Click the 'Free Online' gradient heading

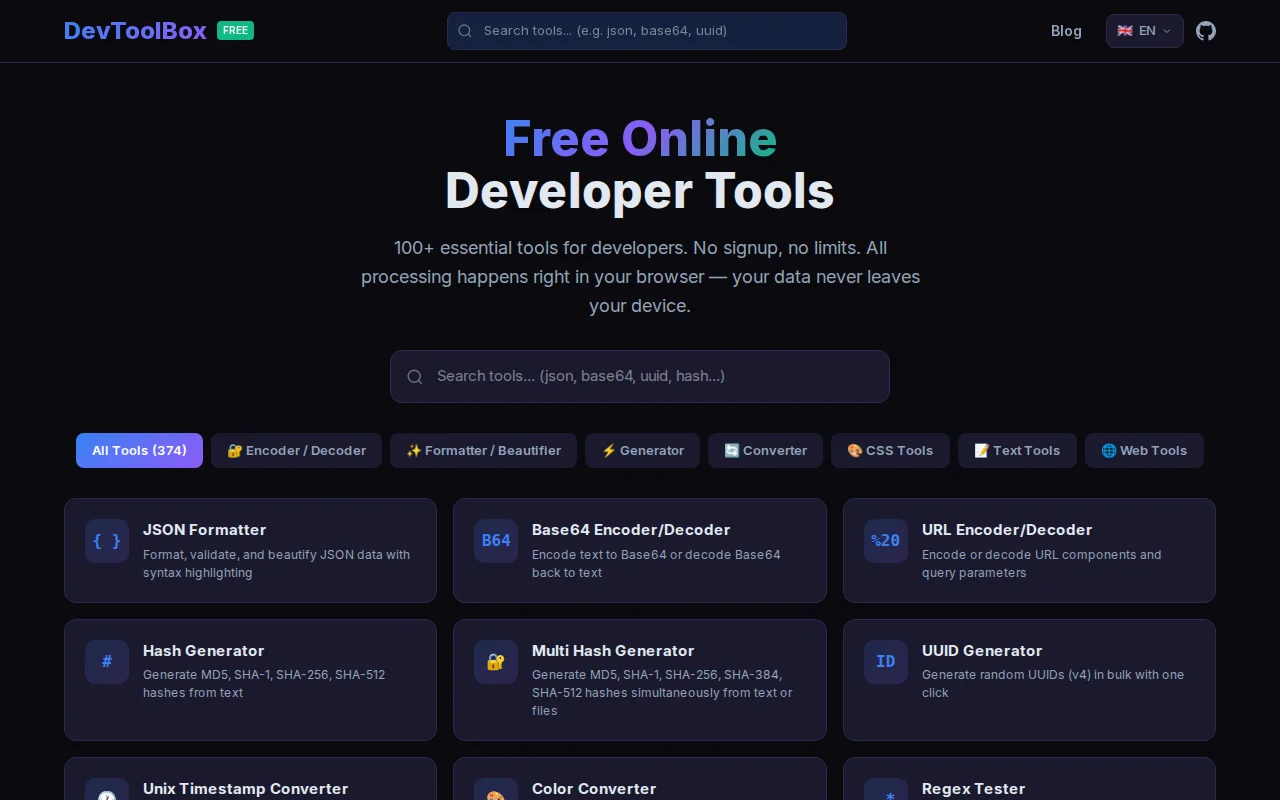click(640, 139)
